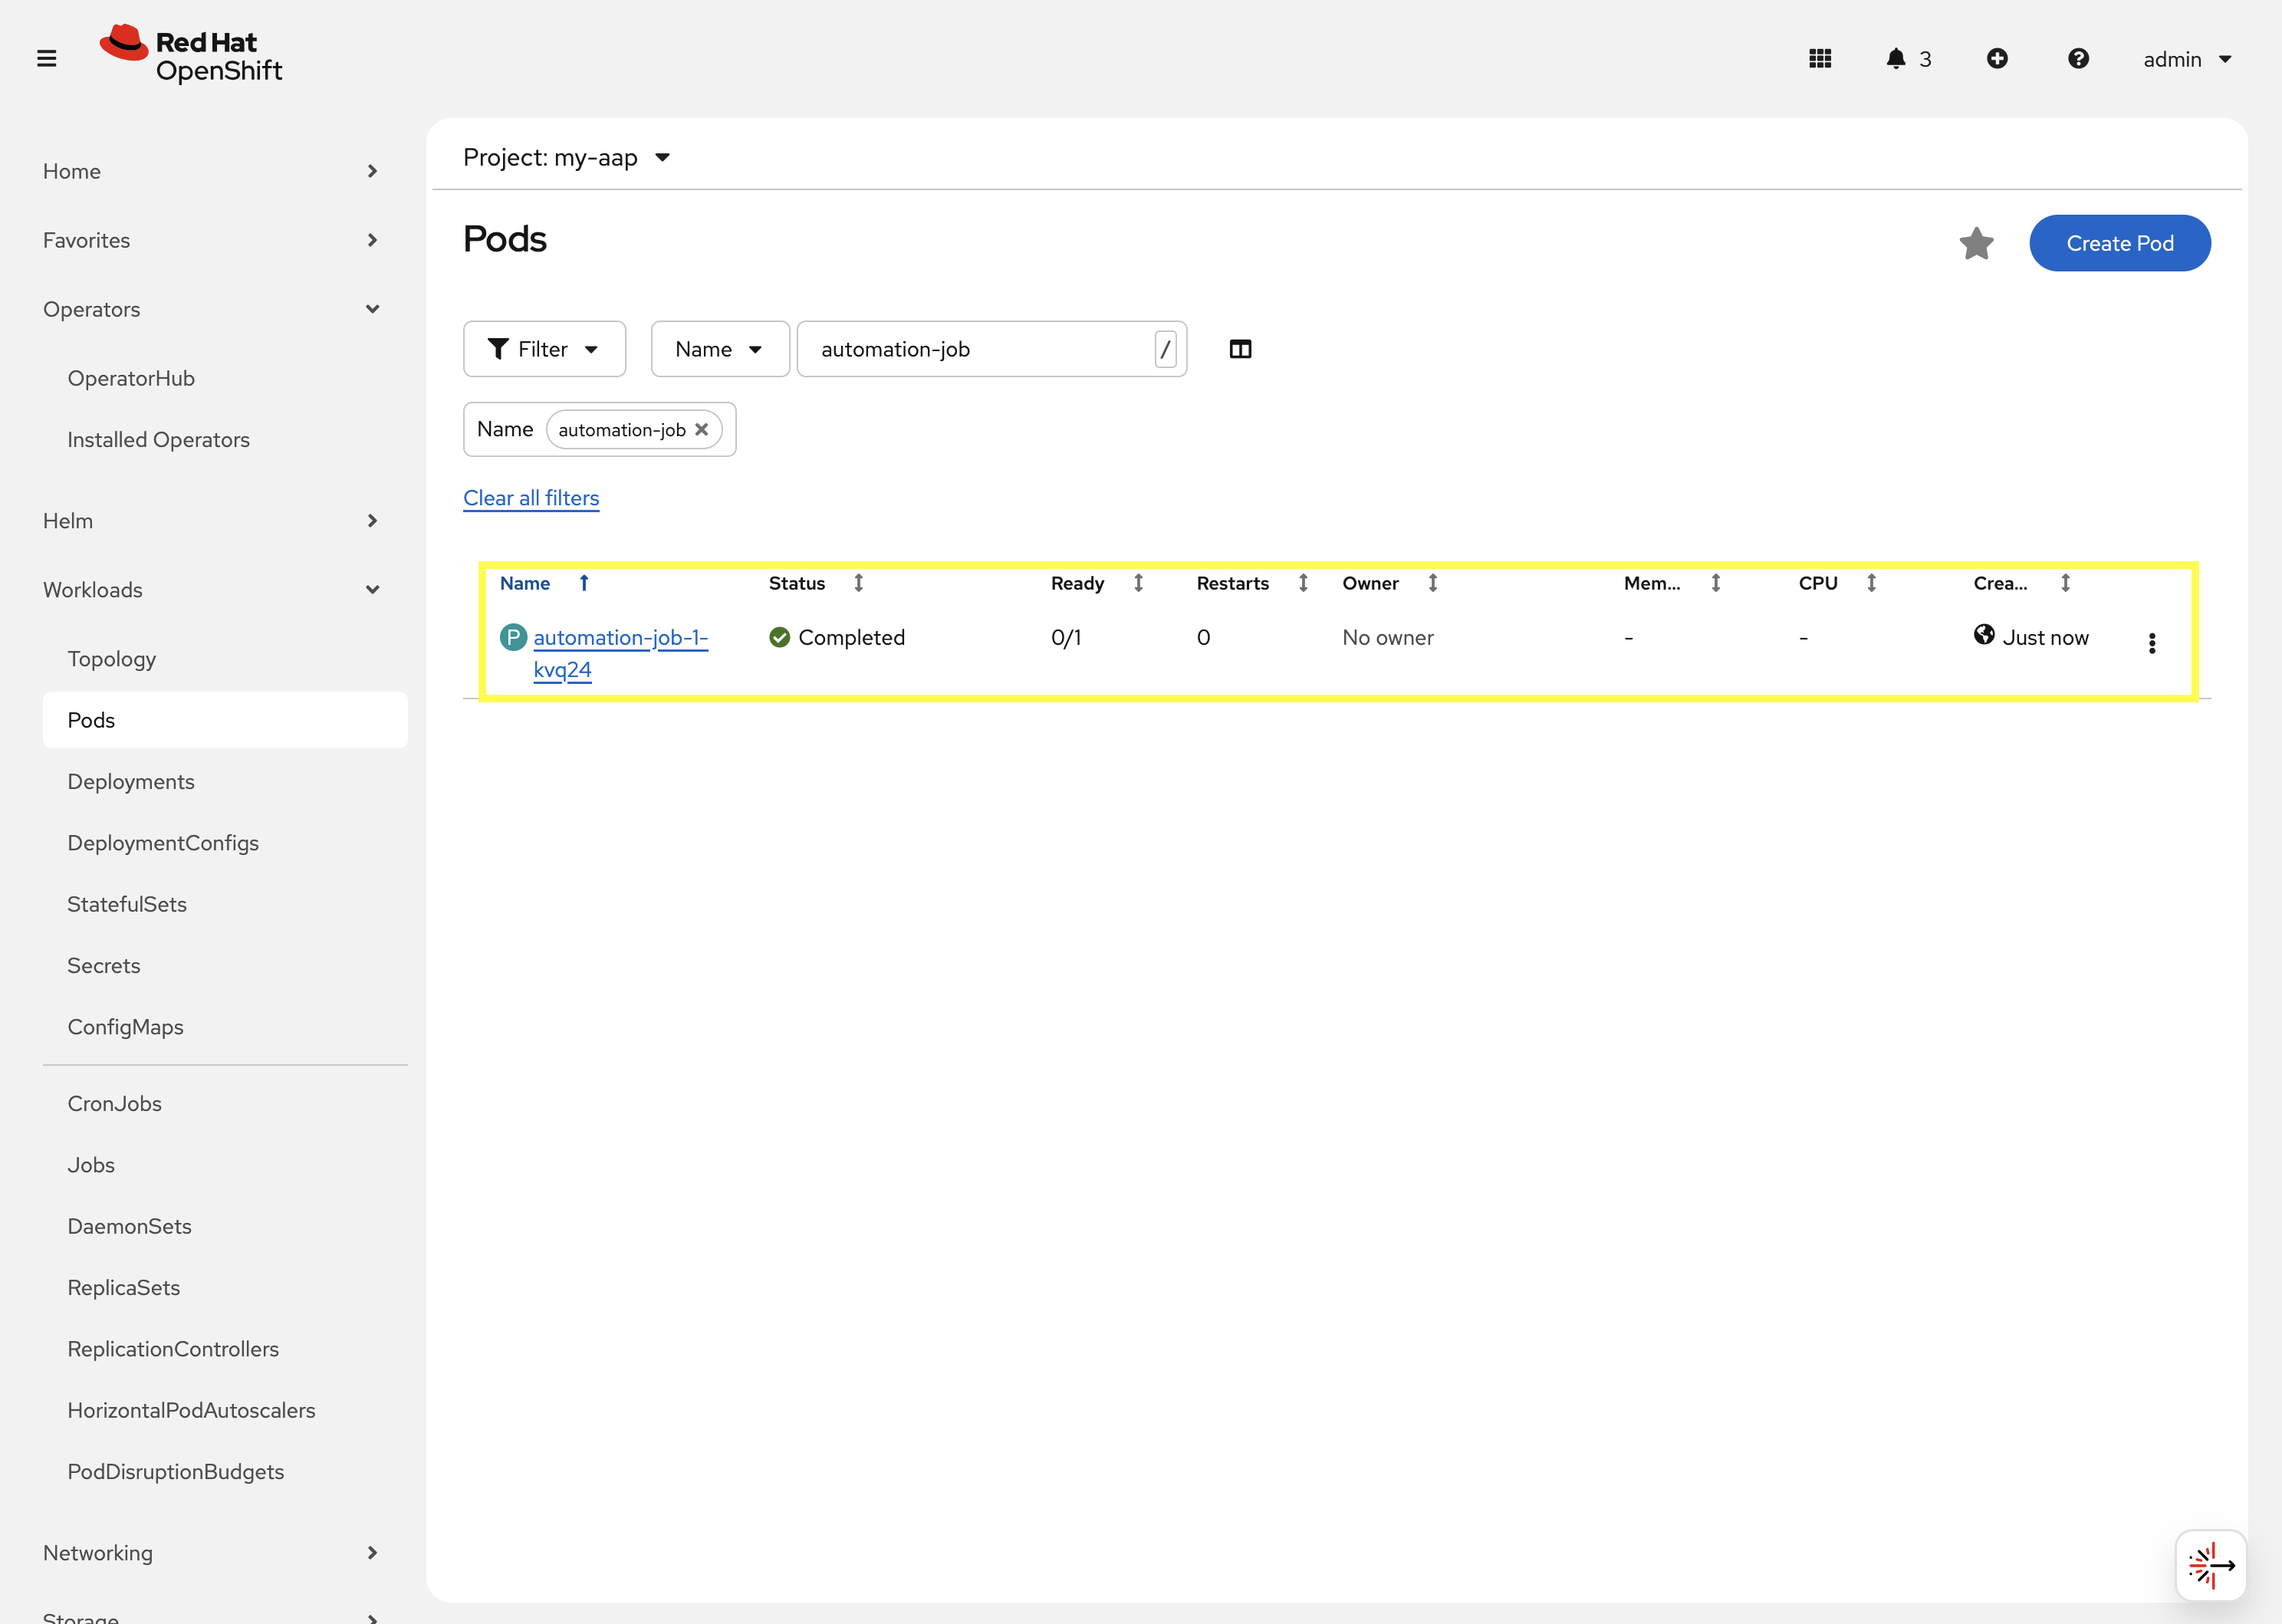The height and width of the screenshot is (1624, 2282).
Task: Click the Lightspeed assistant floating icon
Action: (x=2209, y=1564)
